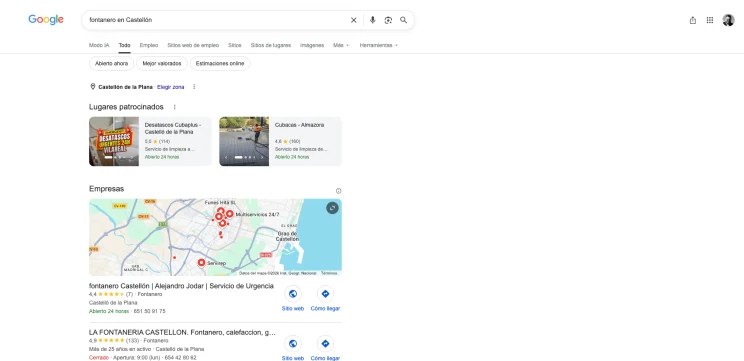Toggle the Mejor valorados filter chip
This screenshot has width=744, height=361.
[x=162, y=63]
